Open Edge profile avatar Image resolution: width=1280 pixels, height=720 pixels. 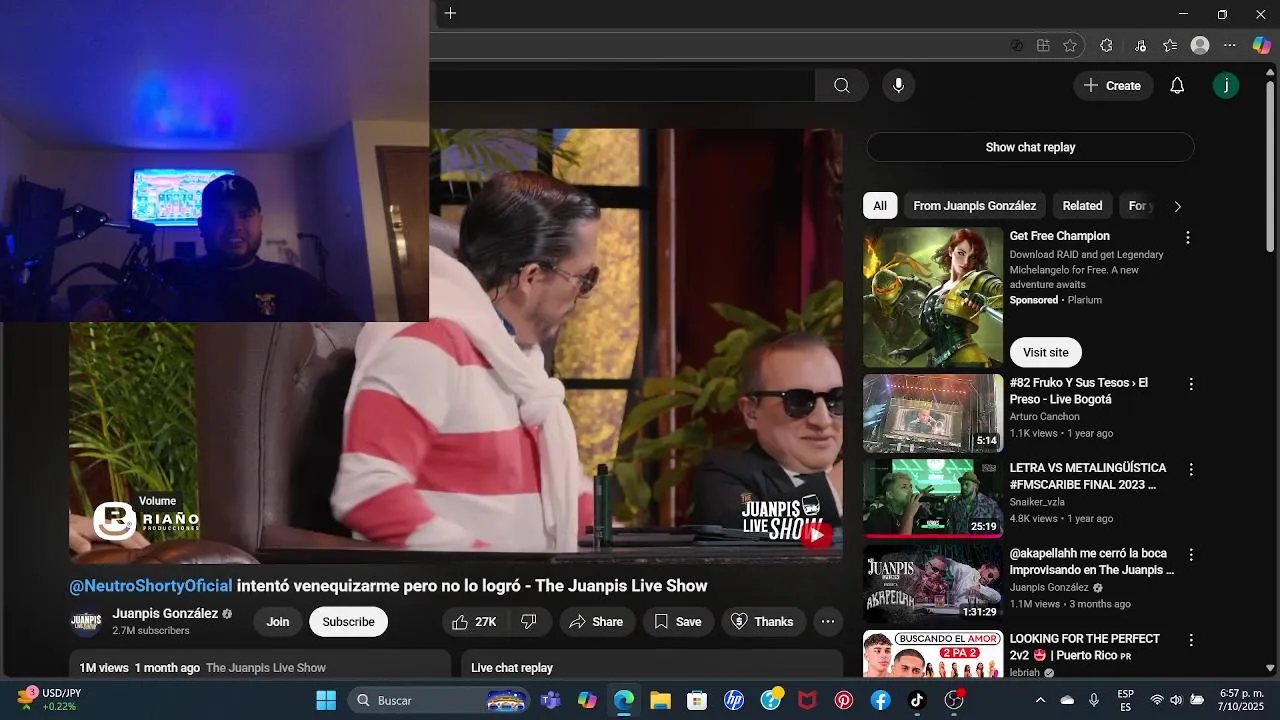tap(1200, 45)
